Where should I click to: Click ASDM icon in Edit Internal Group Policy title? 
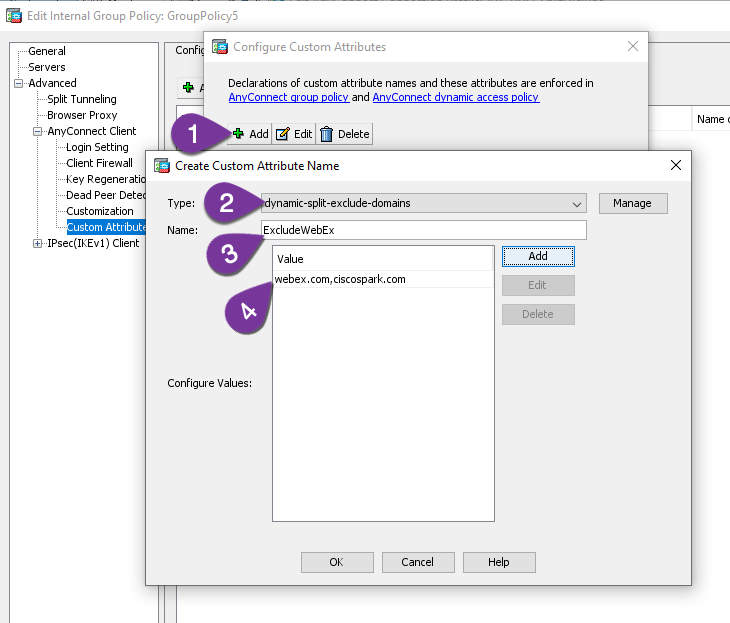14,16
